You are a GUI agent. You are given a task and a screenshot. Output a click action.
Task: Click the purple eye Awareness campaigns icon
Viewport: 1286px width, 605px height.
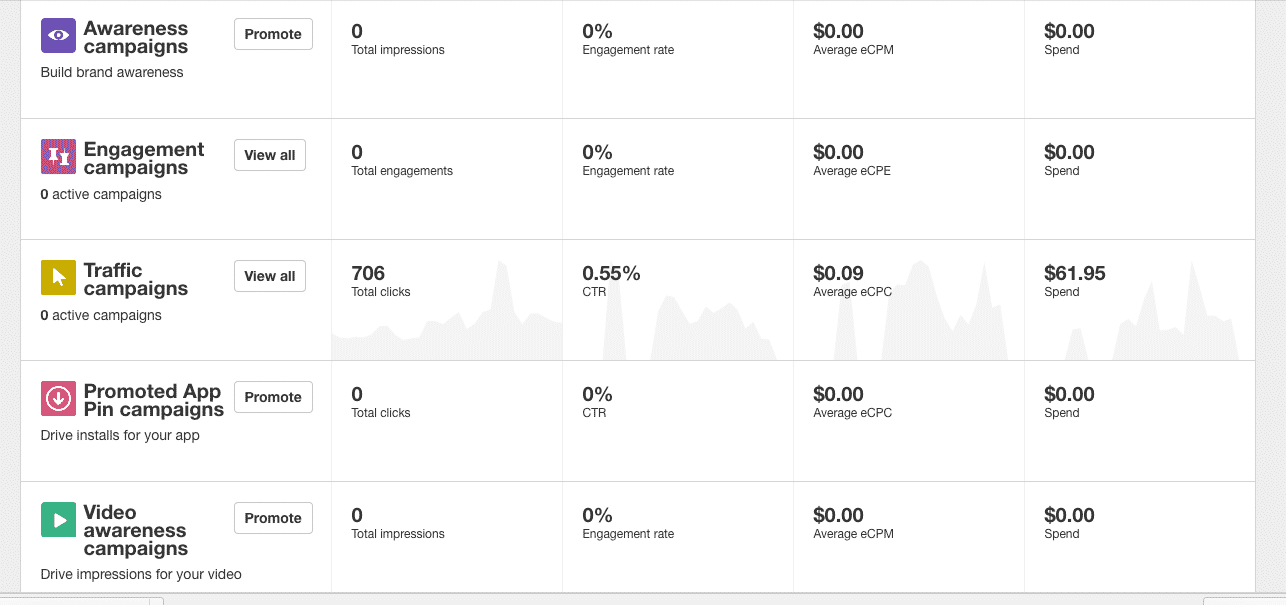[58, 35]
